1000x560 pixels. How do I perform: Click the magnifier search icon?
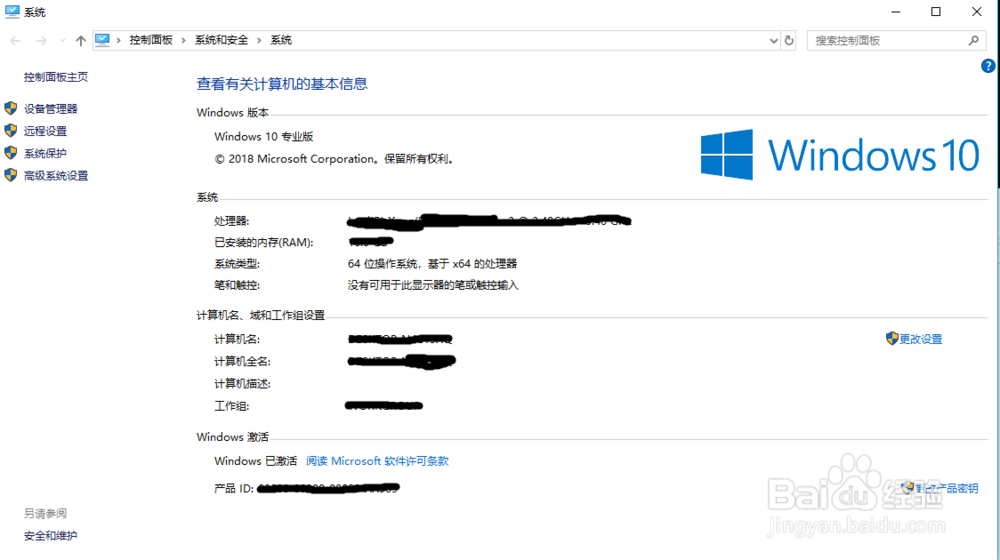pos(974,41)
